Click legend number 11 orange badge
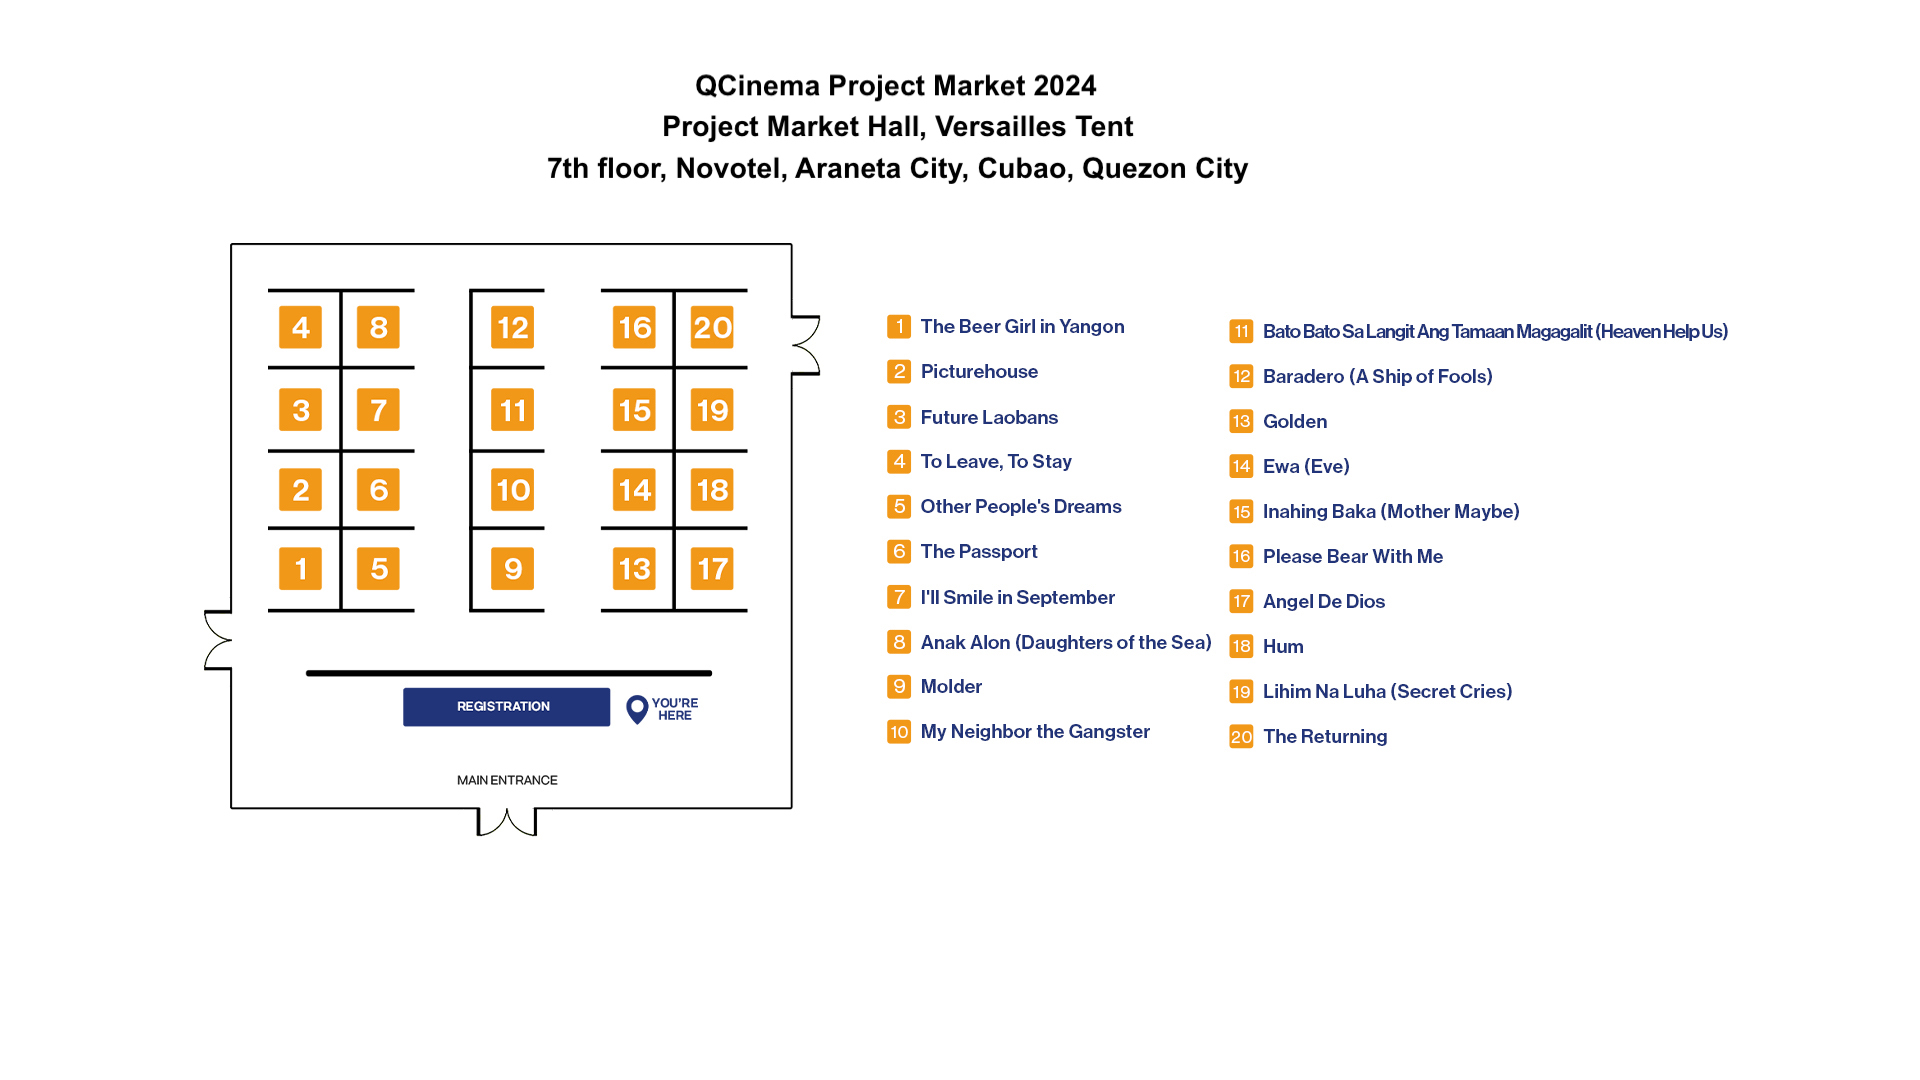 [x=1241, y=331]
